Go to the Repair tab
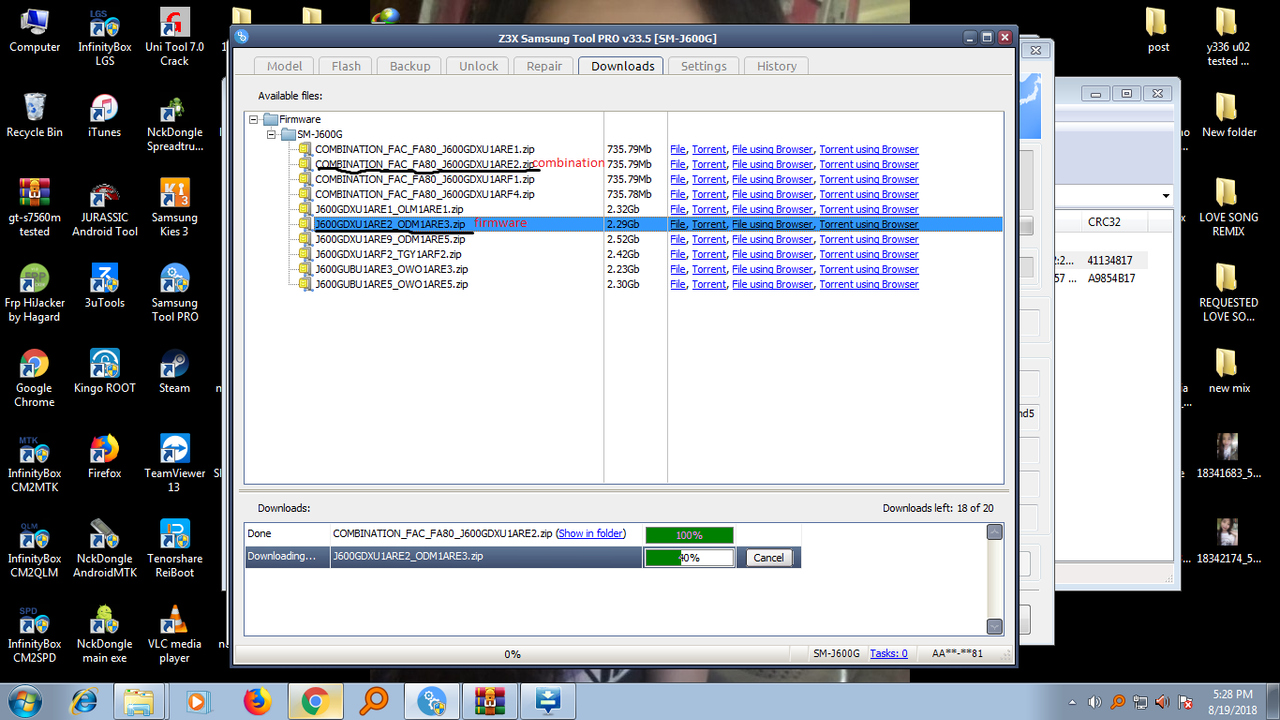Viewport: 1280px width, 720px height. click(x=544, y=66)
